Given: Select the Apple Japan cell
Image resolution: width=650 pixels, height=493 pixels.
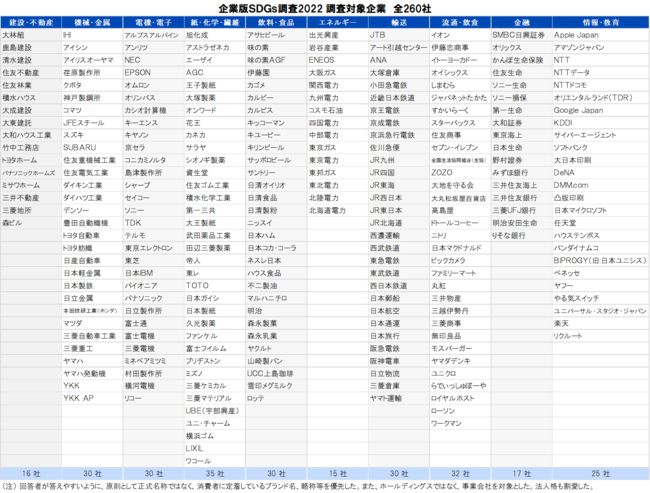Looking at the screenshot, I should point(601,35).
